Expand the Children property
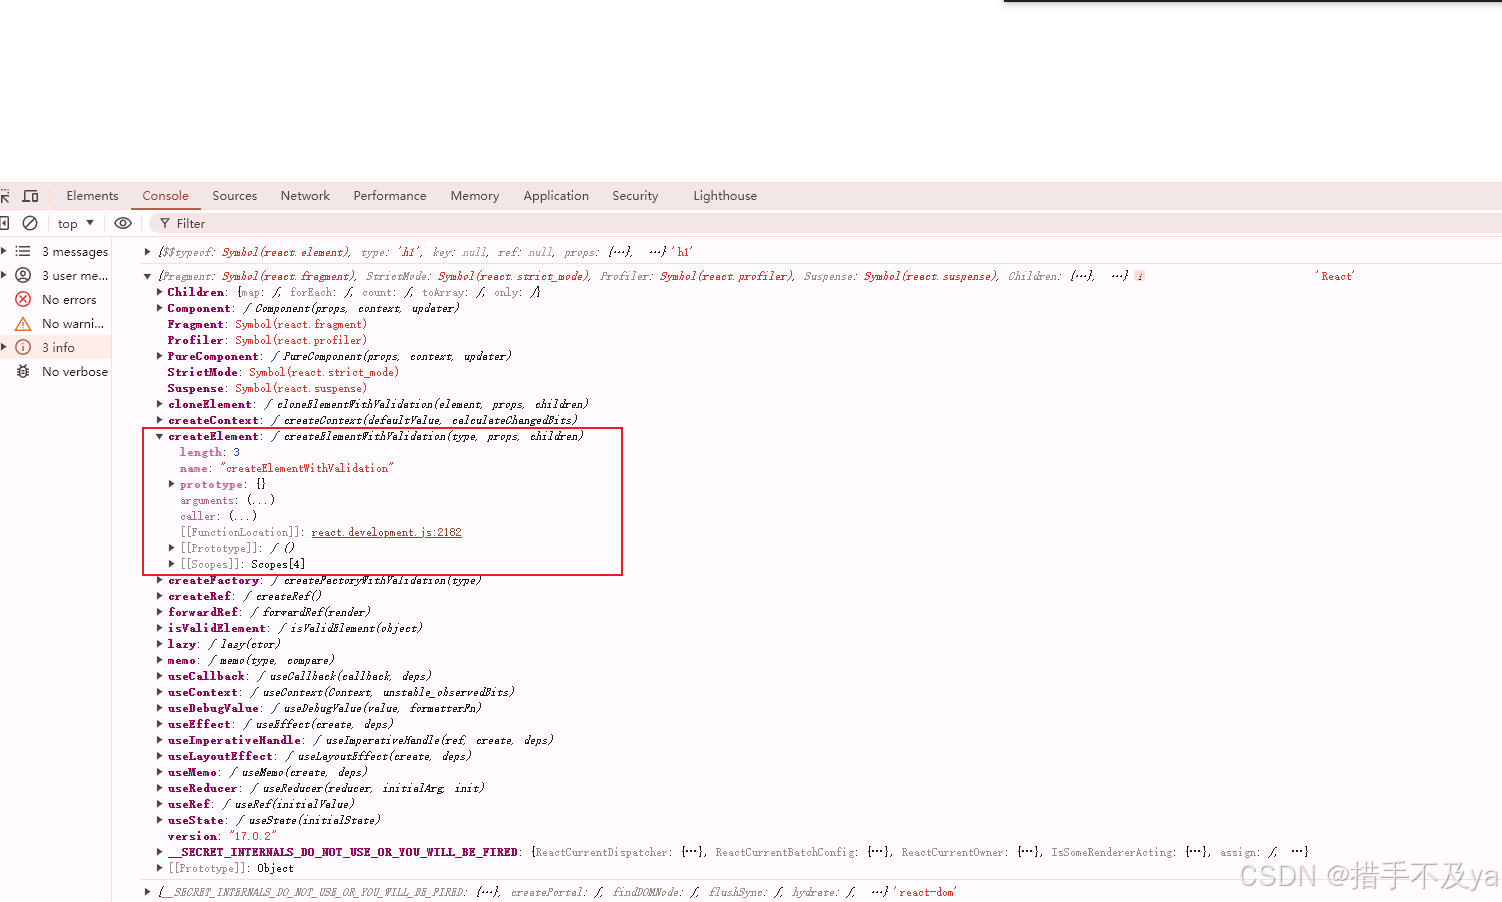Screen dimensions: 1502x902 [160, 292]
